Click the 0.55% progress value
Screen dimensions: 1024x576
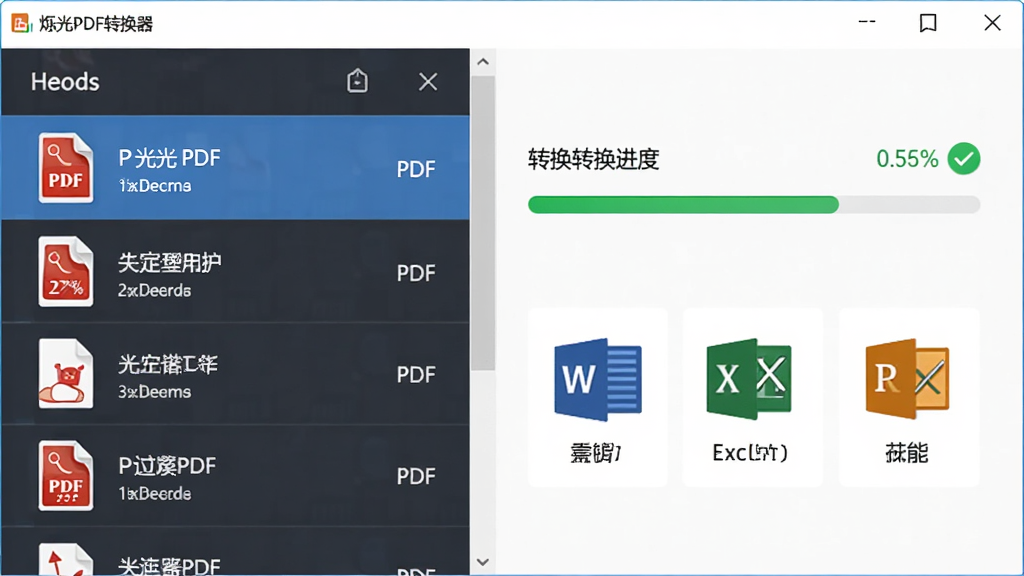click(907, 159)
